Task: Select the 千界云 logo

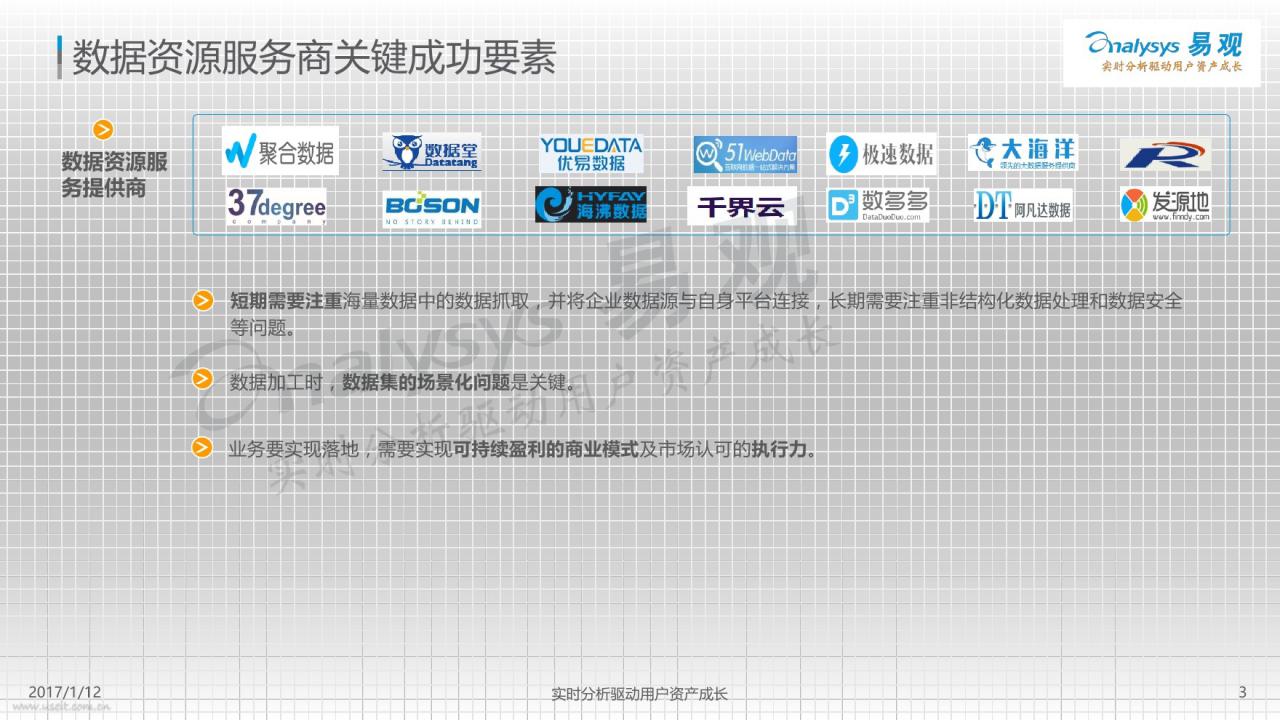Action: coord(741,206)
